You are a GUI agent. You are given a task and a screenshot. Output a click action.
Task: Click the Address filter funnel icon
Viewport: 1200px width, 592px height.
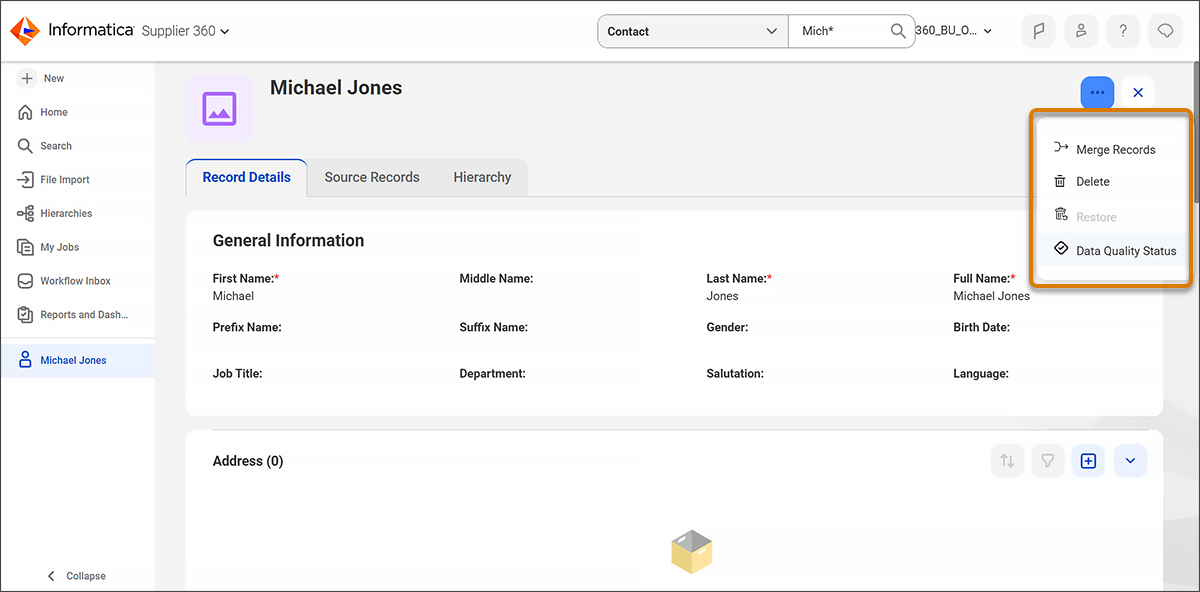1048,461
